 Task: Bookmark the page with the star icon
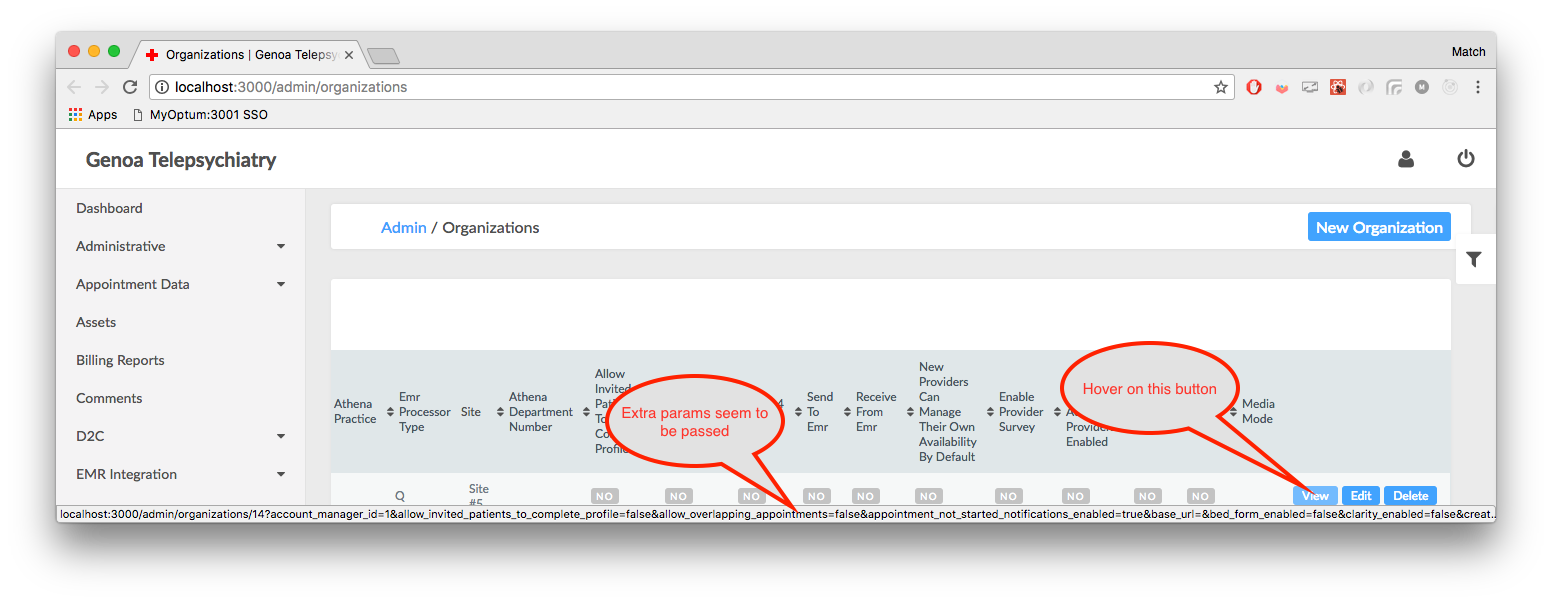[1220, 87]
